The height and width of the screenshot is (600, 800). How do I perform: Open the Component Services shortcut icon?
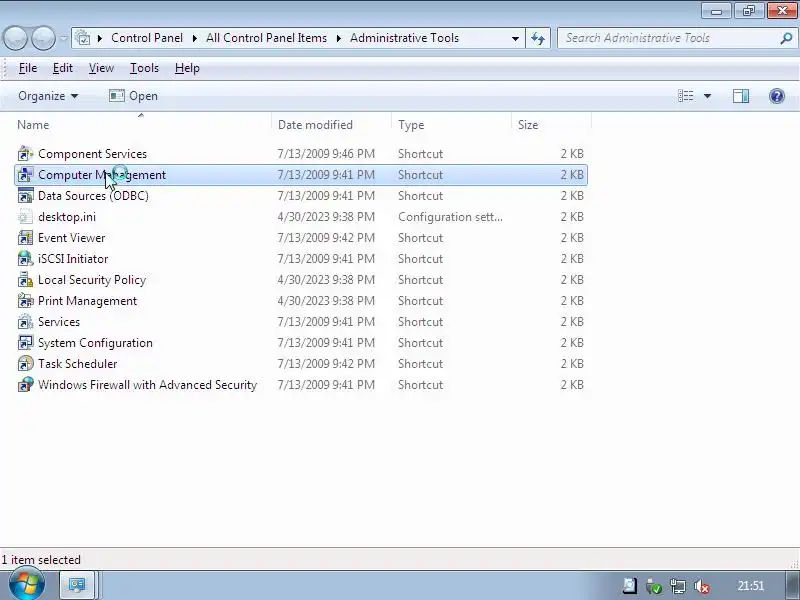(x=25, y=154)
